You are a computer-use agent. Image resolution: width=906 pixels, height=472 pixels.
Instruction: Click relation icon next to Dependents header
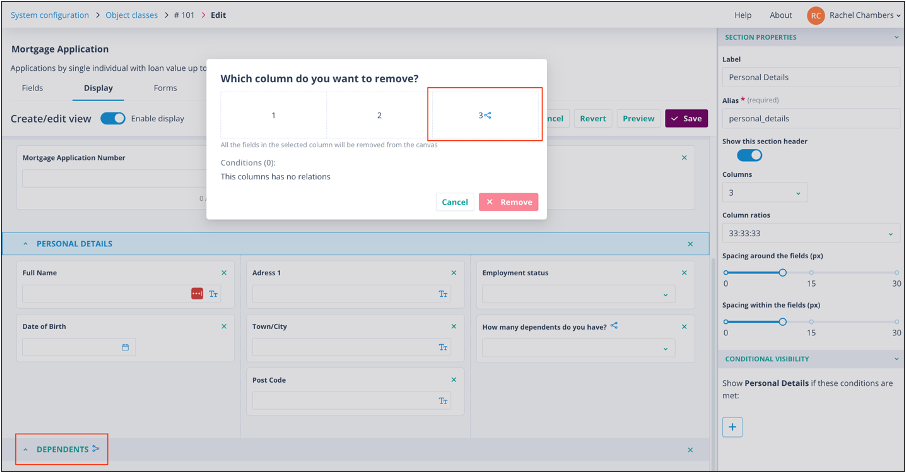tap(95, 448)
